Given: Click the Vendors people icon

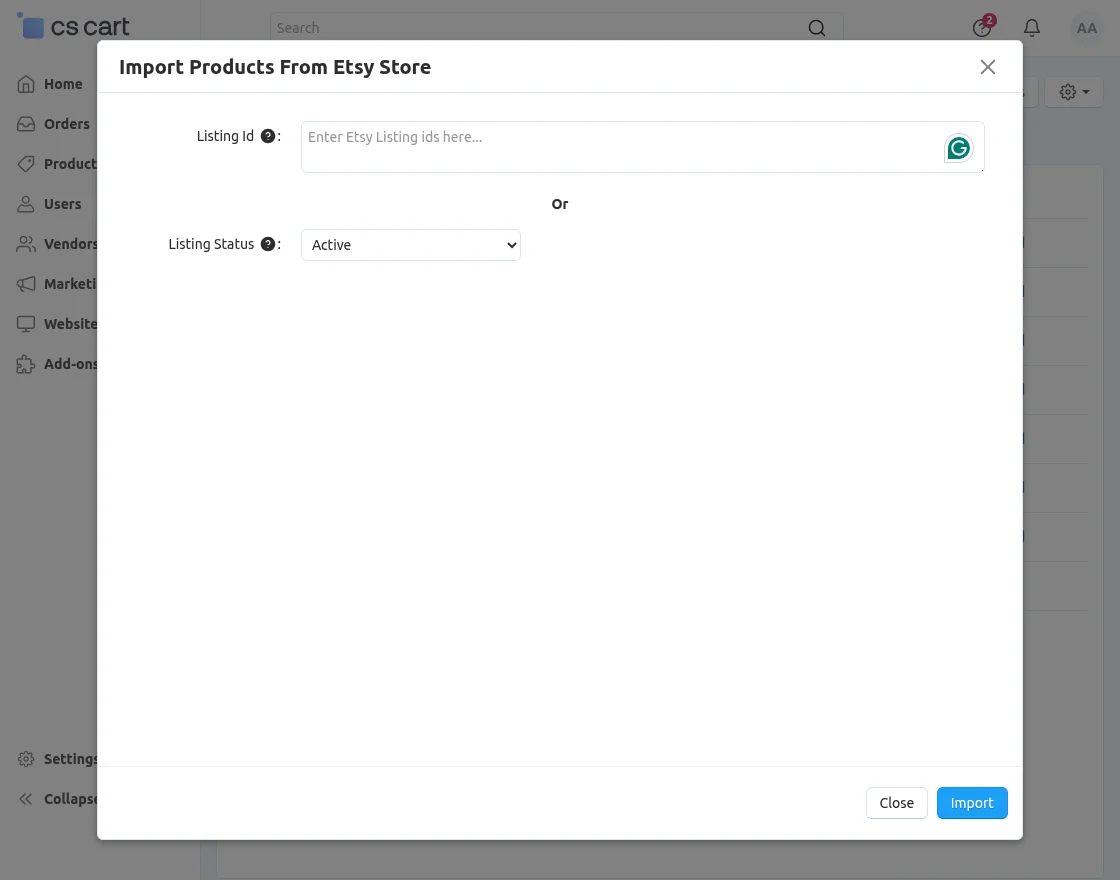Looking at the screenshot, I should [26, 244].
